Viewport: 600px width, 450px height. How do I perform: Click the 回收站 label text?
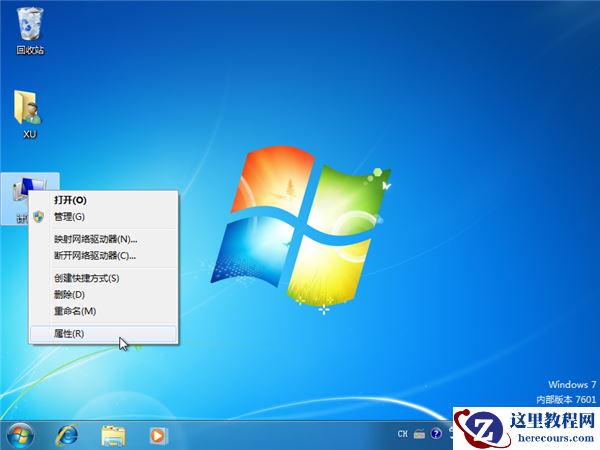[30, 50]
